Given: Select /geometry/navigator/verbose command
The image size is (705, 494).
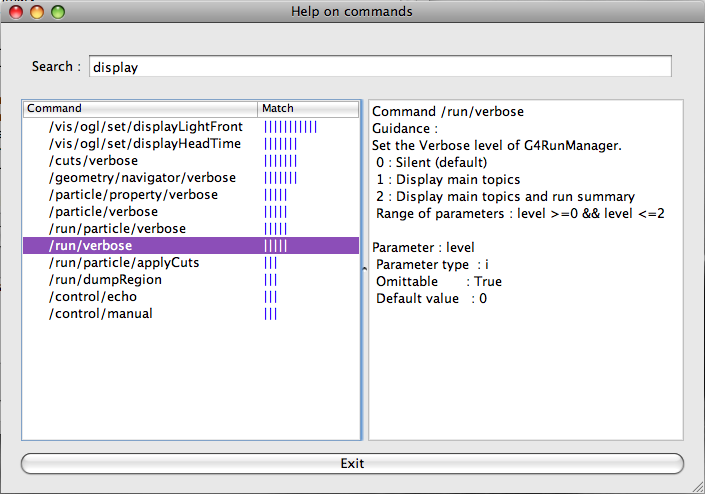Looking at the screenshot, I should point(142,178).
